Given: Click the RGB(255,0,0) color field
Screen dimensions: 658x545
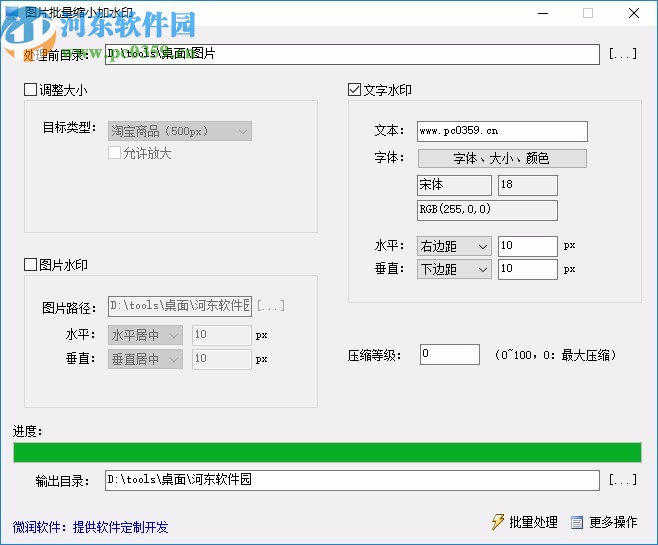Looking at the screenshot, I should (x=487, y=210).
